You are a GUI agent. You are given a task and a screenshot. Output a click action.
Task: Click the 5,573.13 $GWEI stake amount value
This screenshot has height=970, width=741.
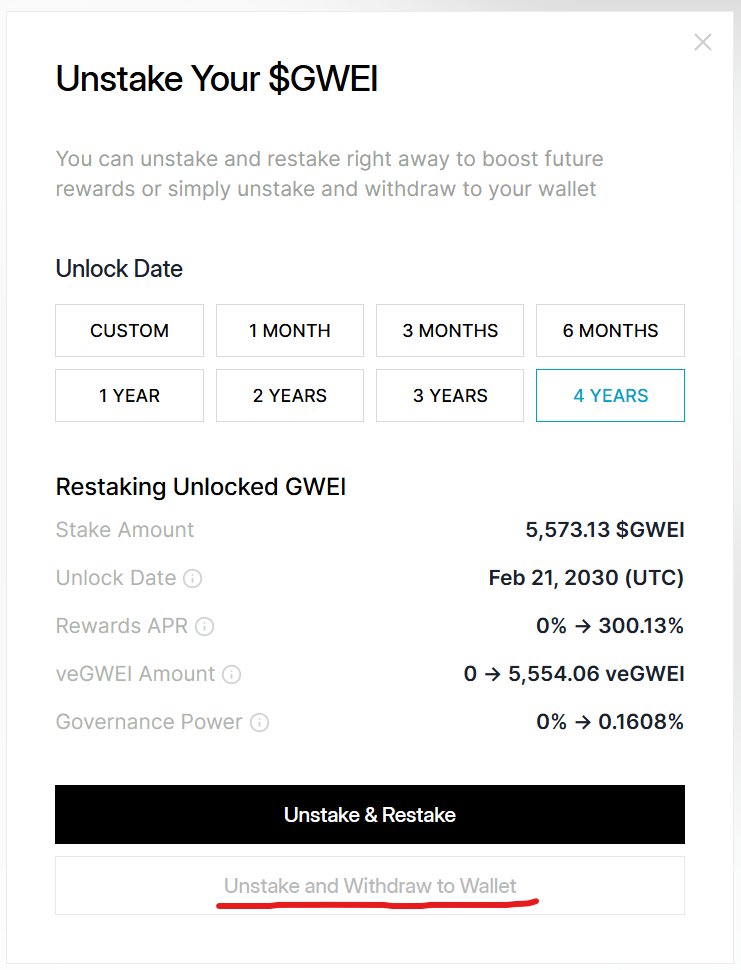point(605,530)
